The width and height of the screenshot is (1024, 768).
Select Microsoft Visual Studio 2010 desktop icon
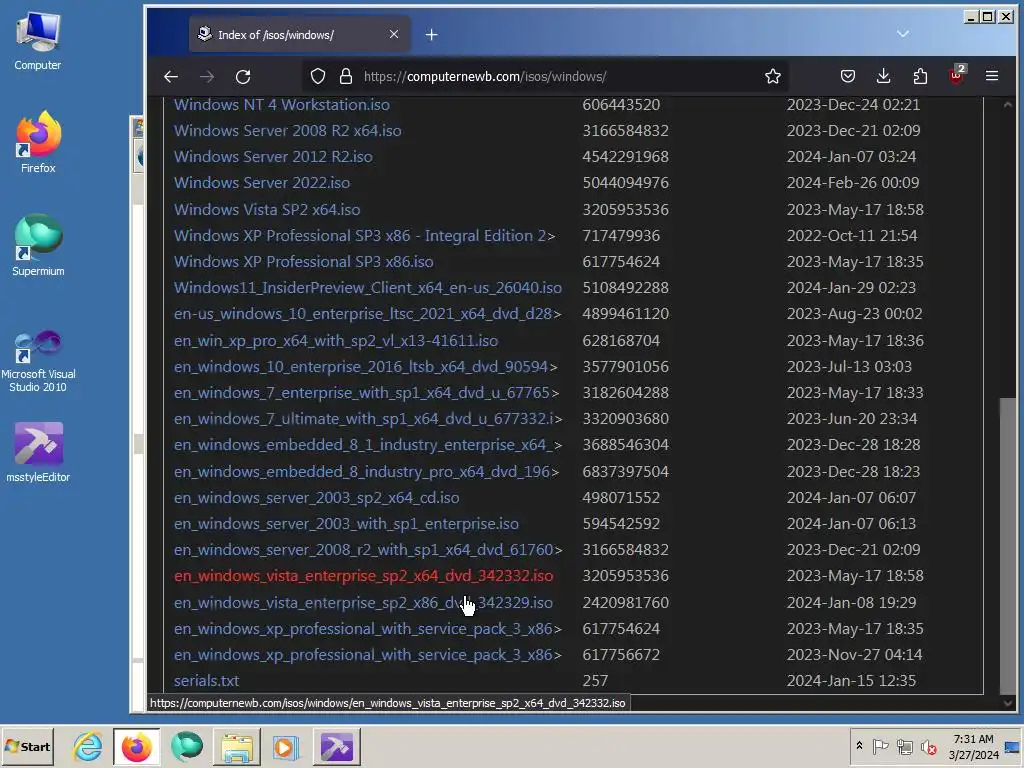pyautogui.click(x=38, y=361)
